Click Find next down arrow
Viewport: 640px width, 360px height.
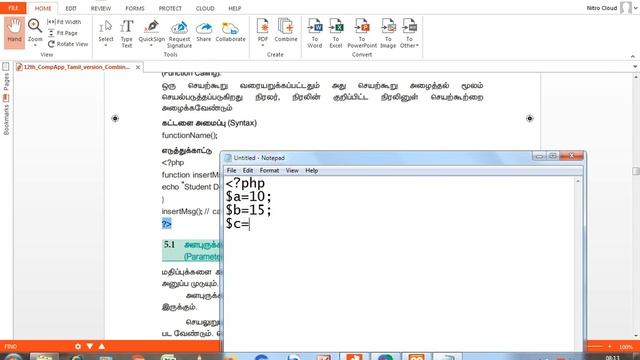[90, 347]
